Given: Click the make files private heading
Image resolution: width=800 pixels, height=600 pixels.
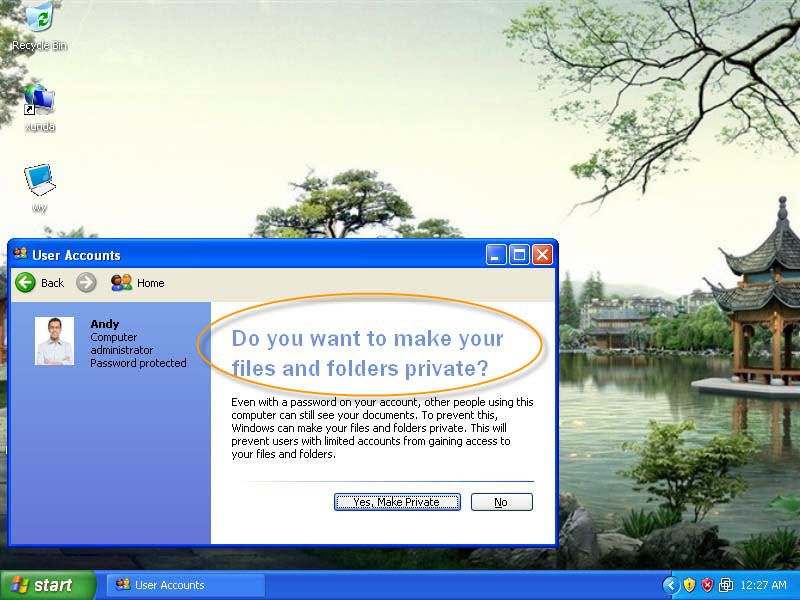Looking at the screenshot, I should (367, 353).
